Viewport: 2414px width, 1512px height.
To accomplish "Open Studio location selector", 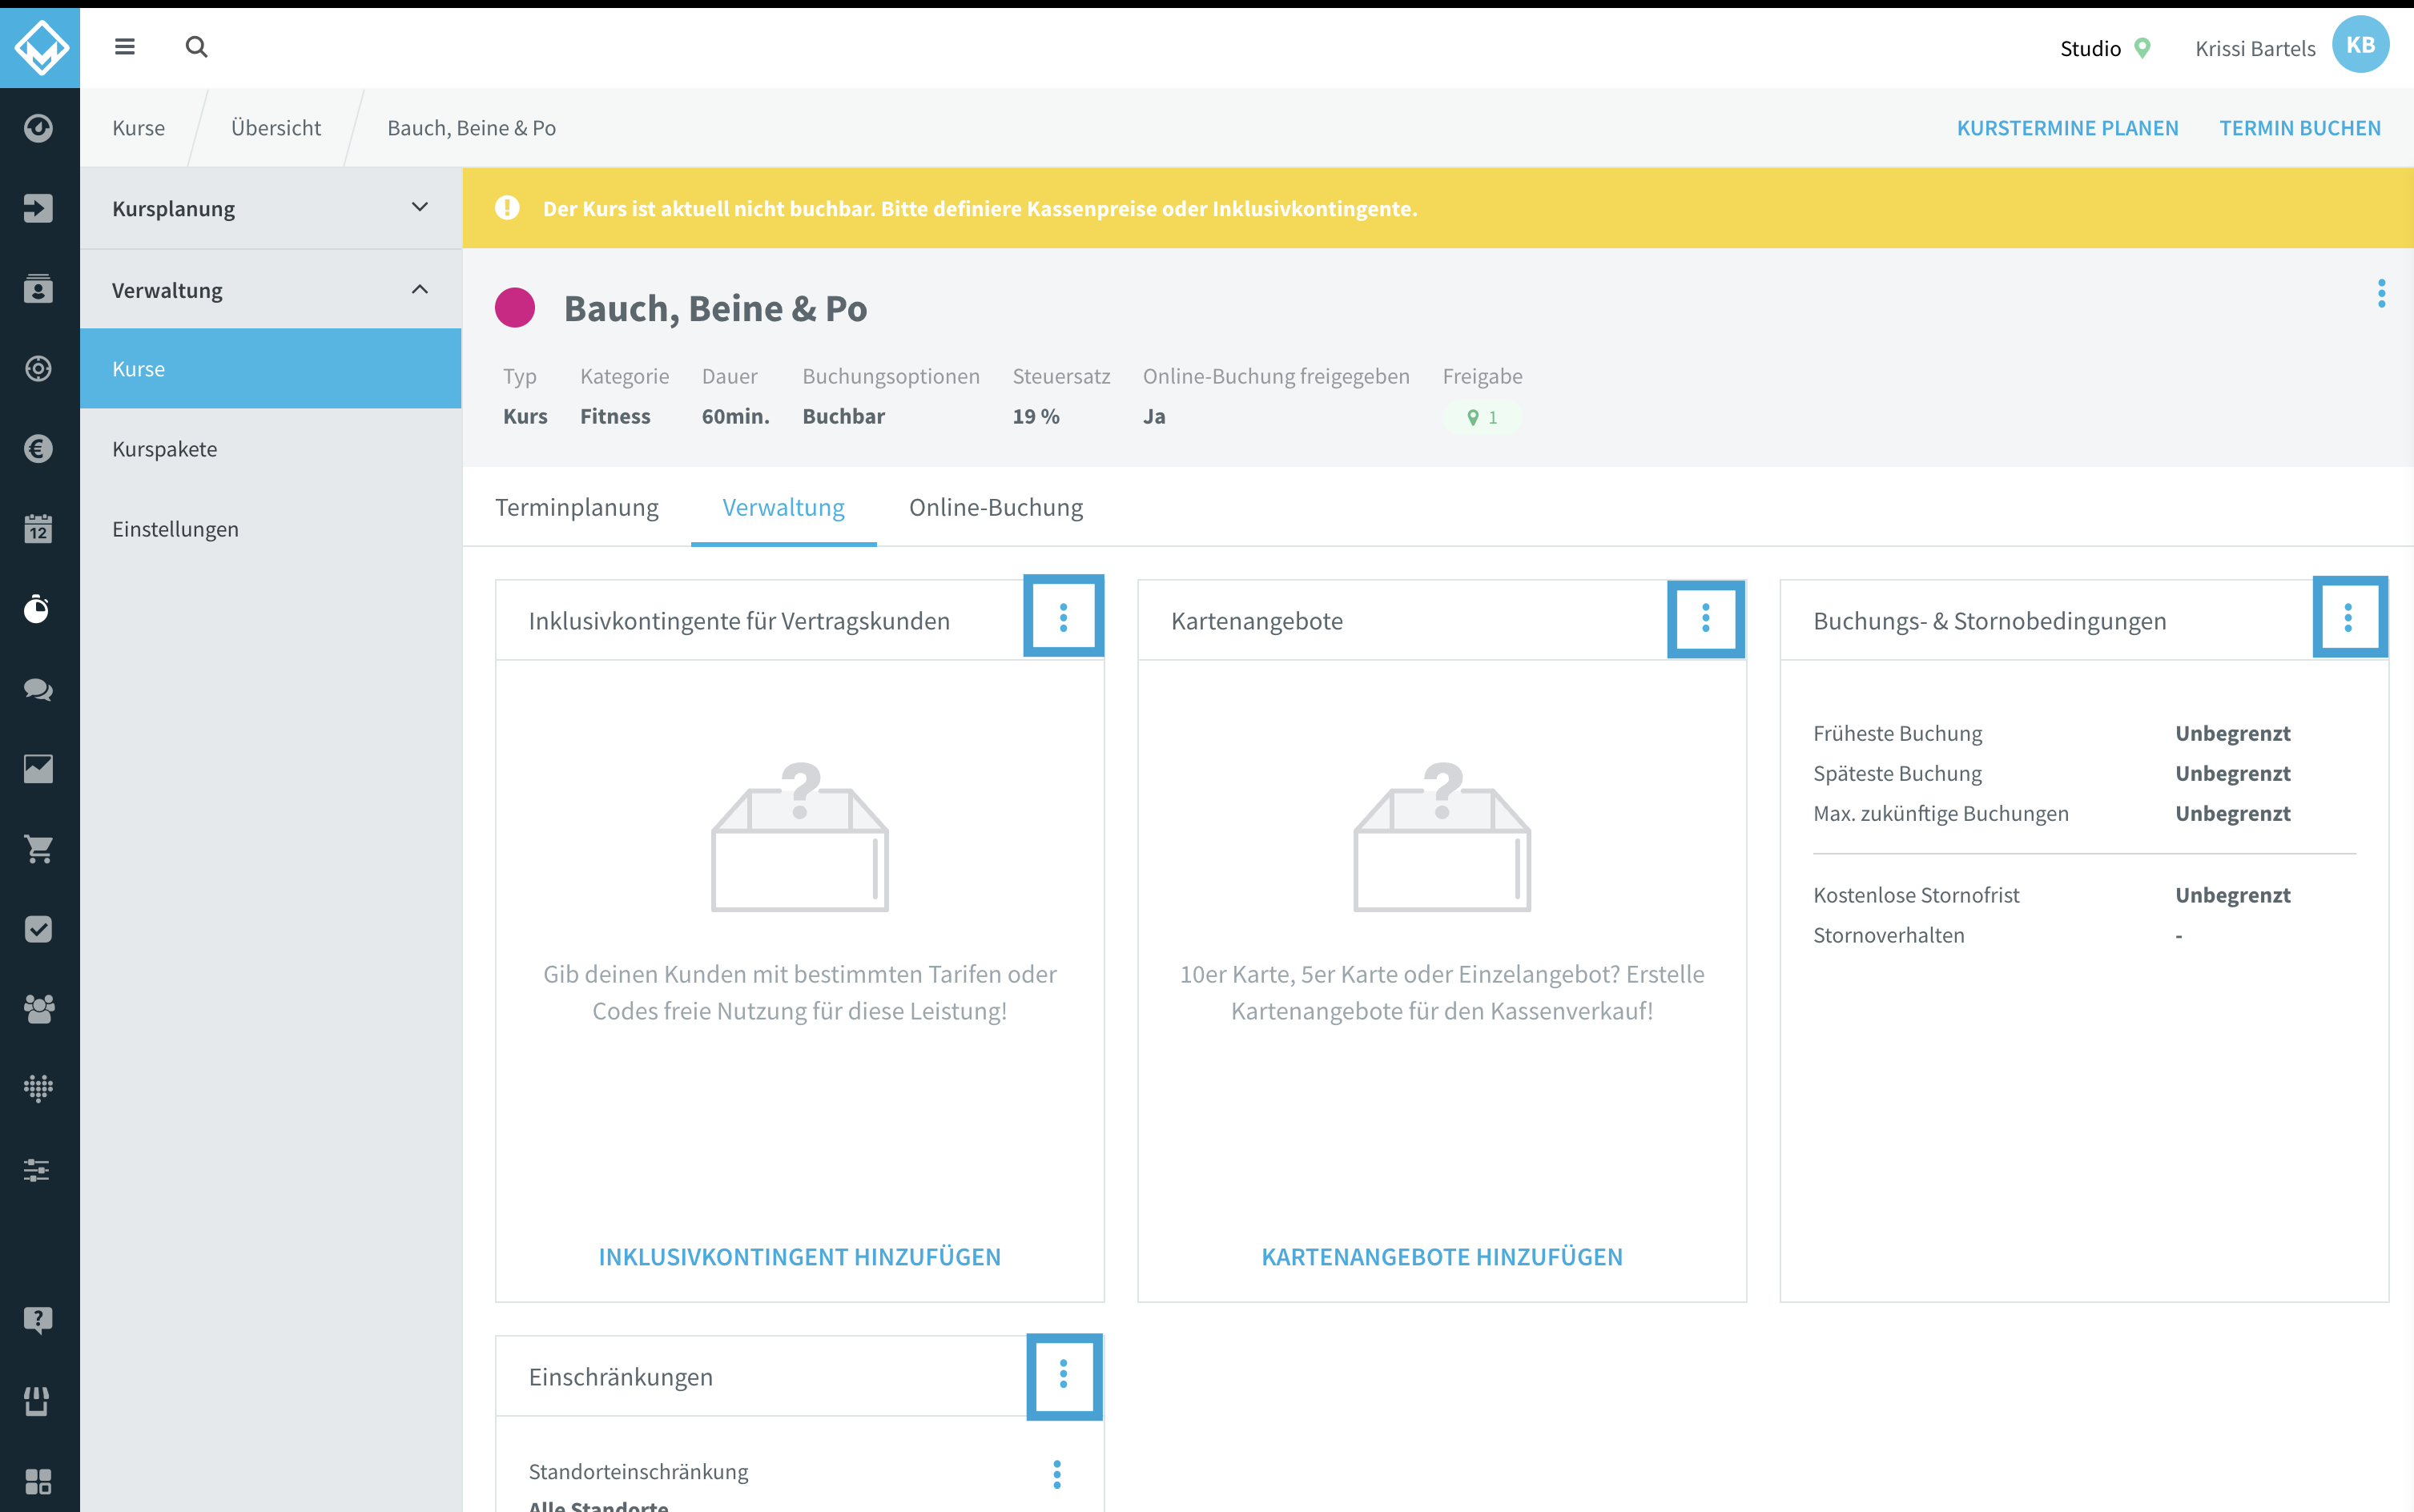I will [x=2104, y=48].
